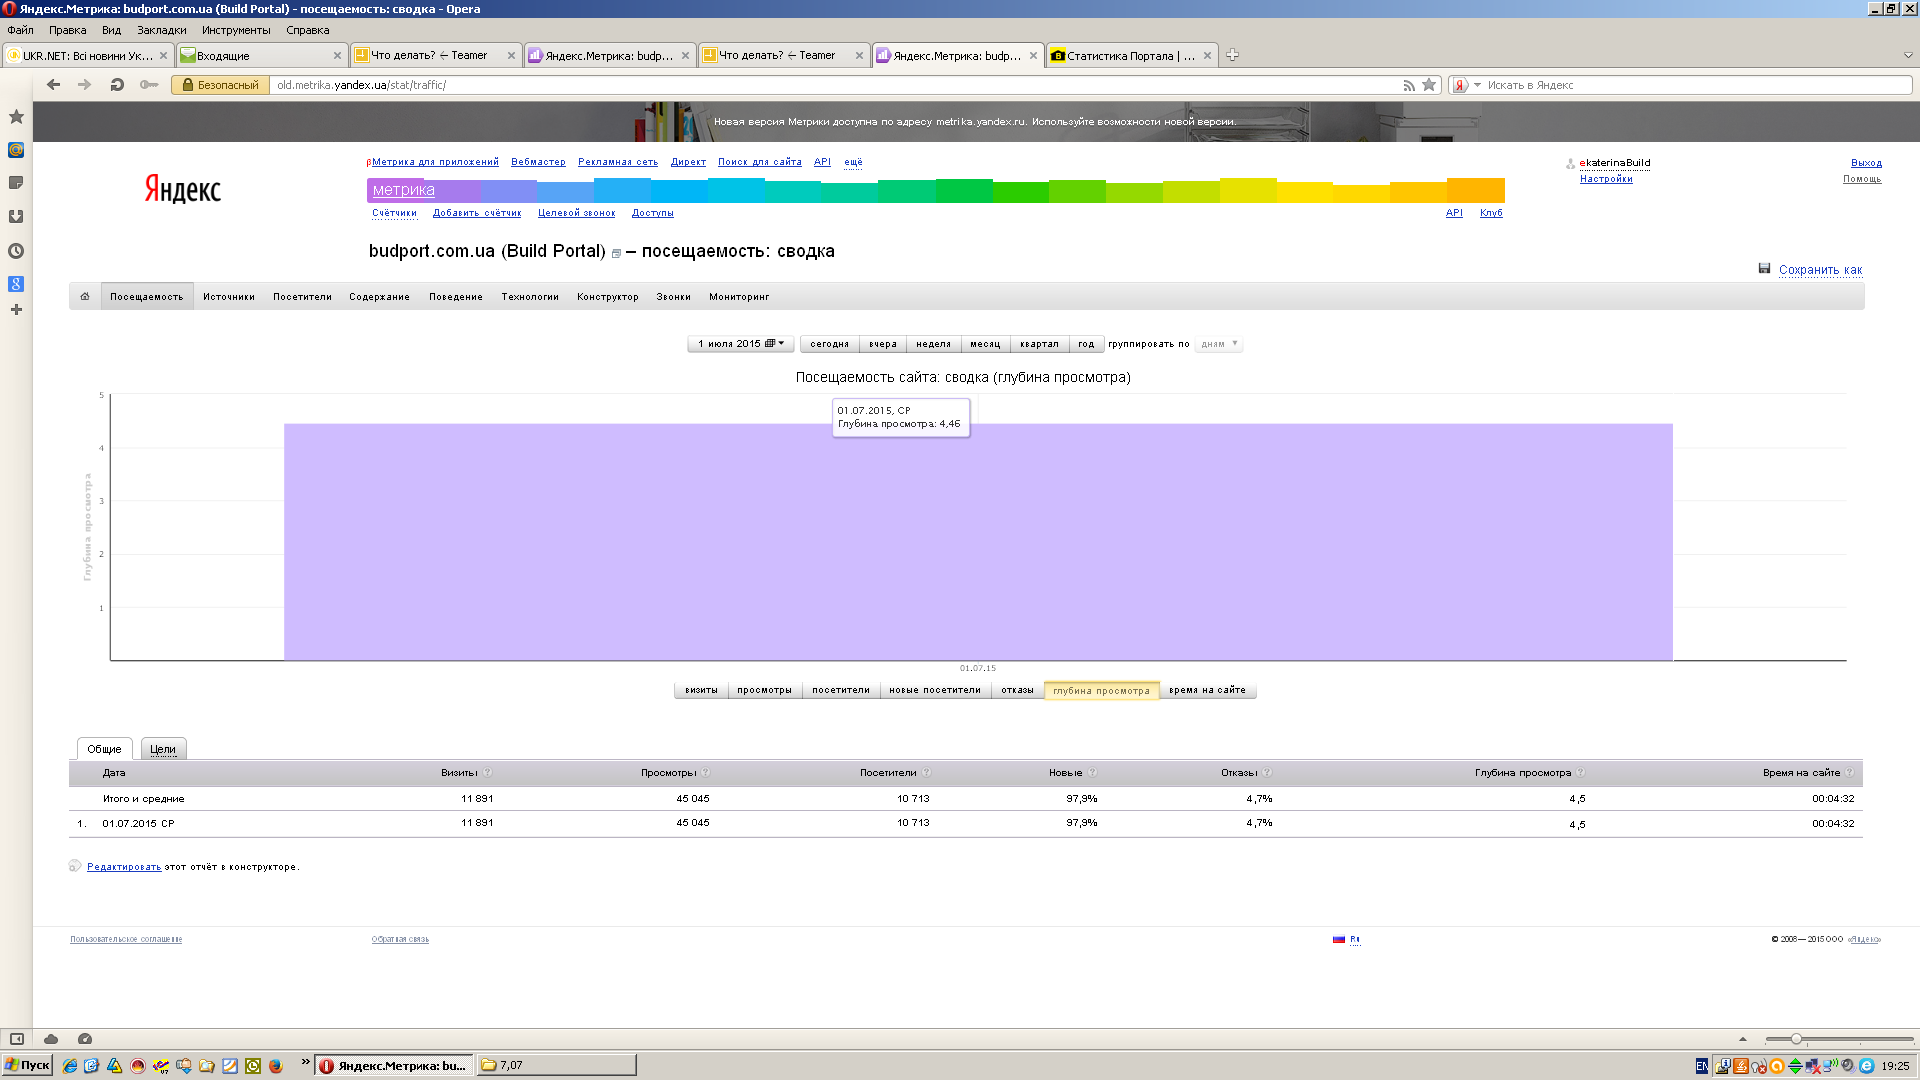Open the Технологии menu tab
1920x1080 pixels.
[x=530, y=297]
